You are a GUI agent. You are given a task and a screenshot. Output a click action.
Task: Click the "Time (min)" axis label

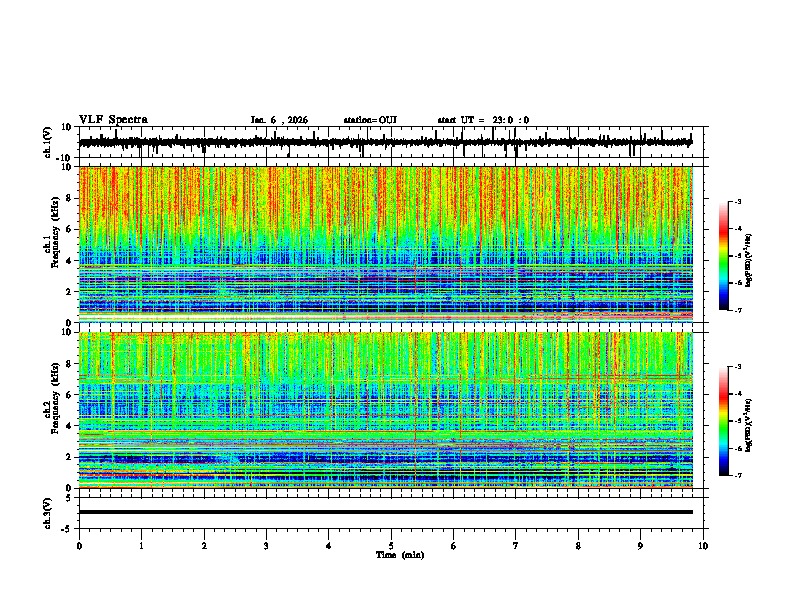click(x=400, y=555)
